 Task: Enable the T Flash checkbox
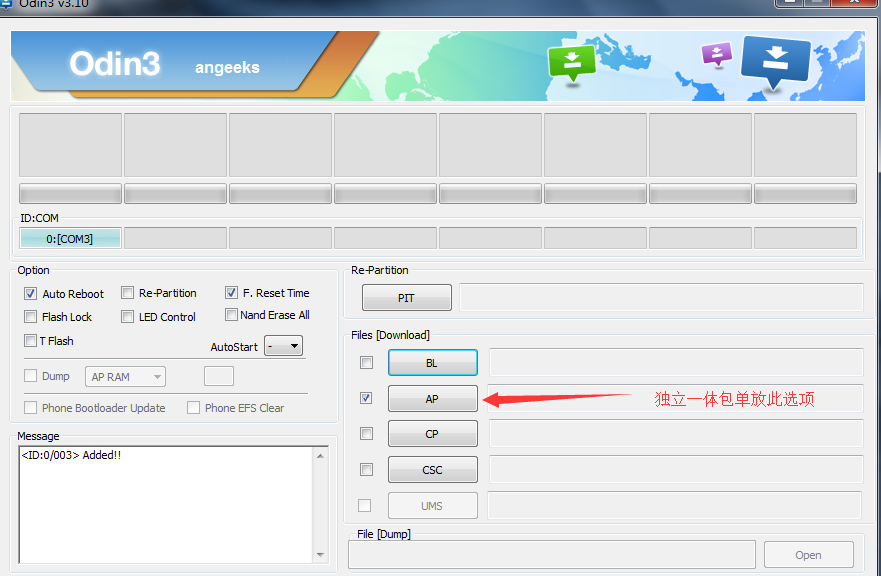30,341
